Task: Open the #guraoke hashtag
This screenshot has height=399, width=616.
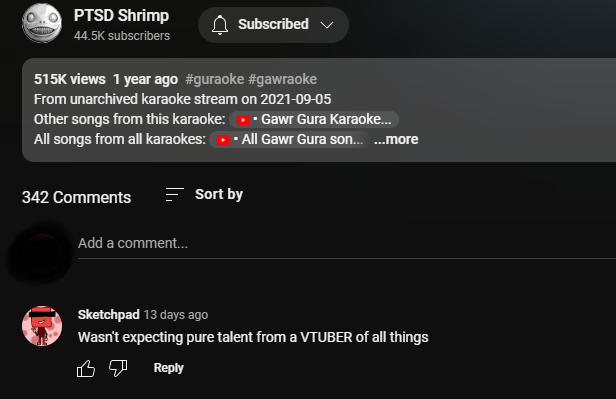Action: click(x=214, y=79)
